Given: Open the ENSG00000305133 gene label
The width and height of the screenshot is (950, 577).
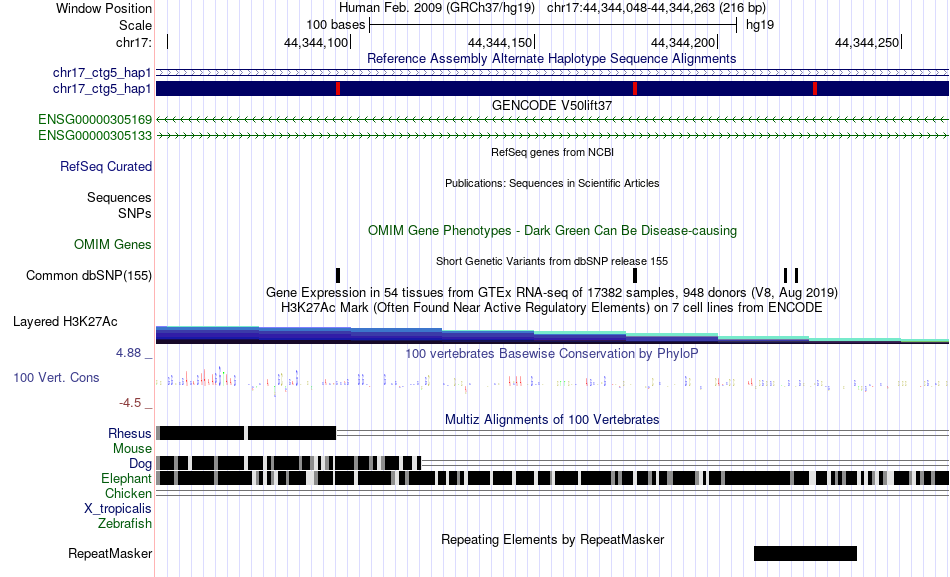Looking at the screenshot, I should click(95, 136).
